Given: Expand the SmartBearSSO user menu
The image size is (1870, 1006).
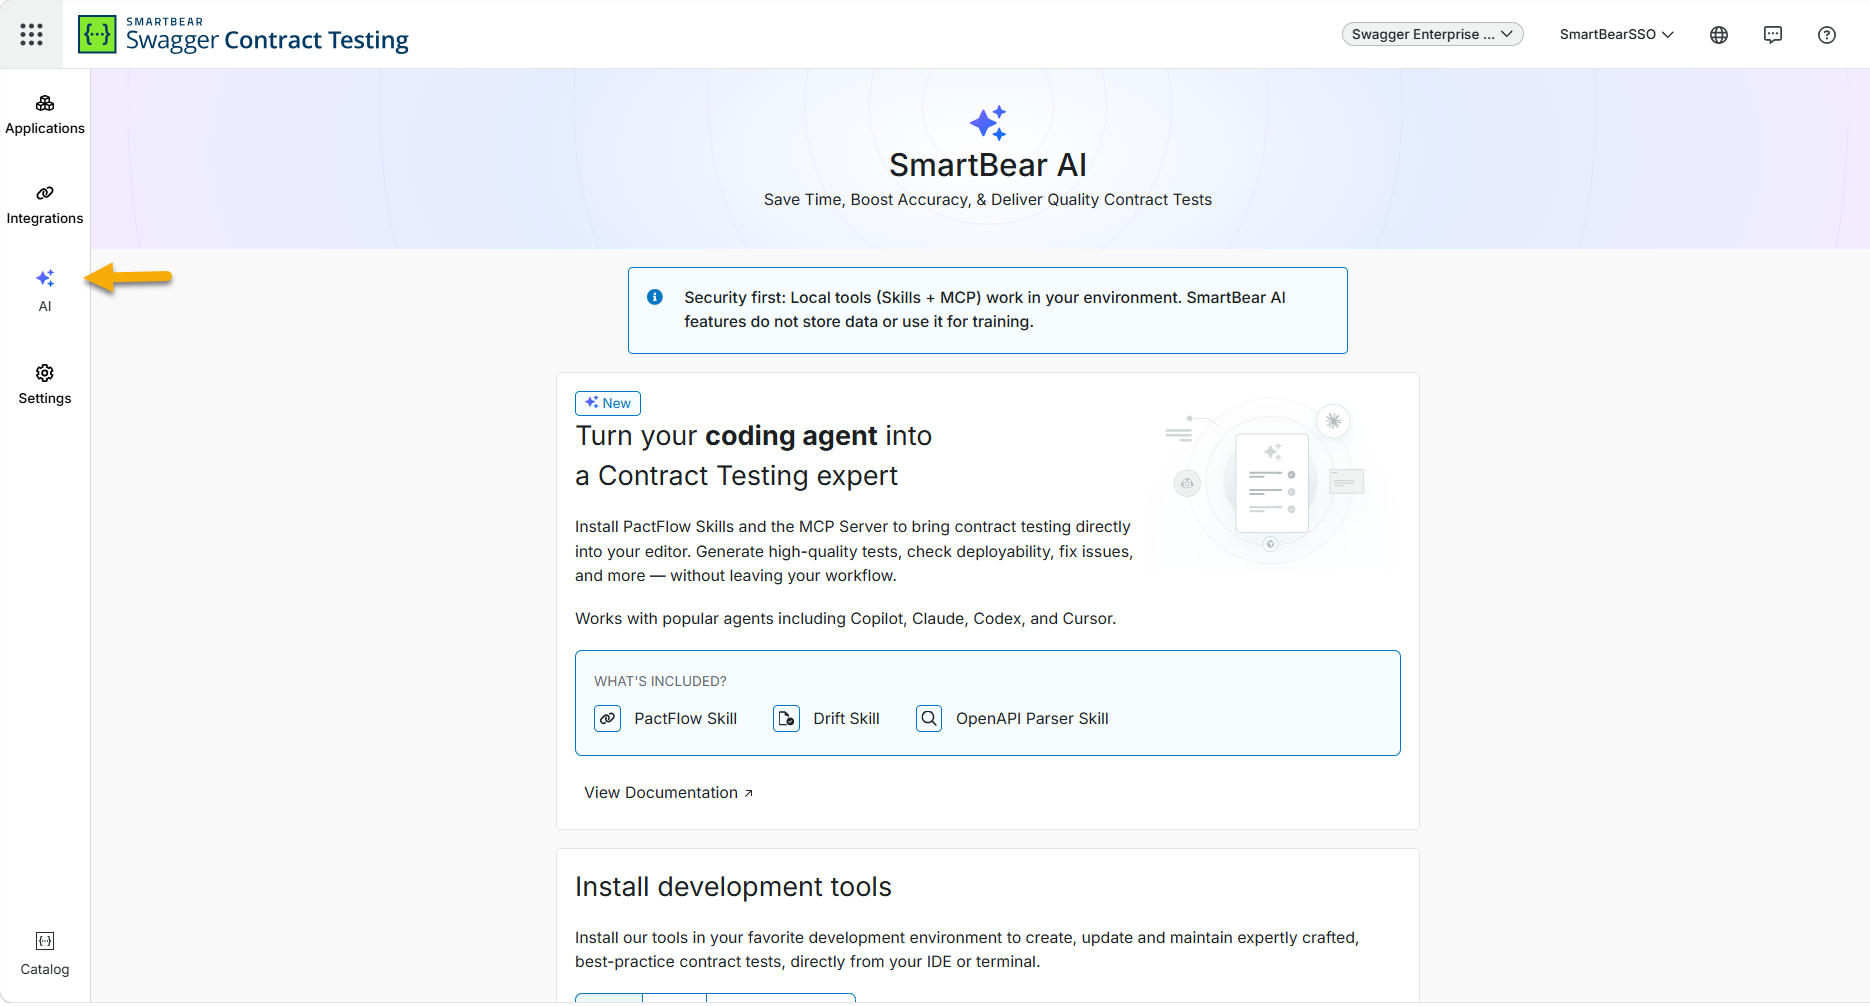Looking at the screenshot, I should coord(1616,34).
